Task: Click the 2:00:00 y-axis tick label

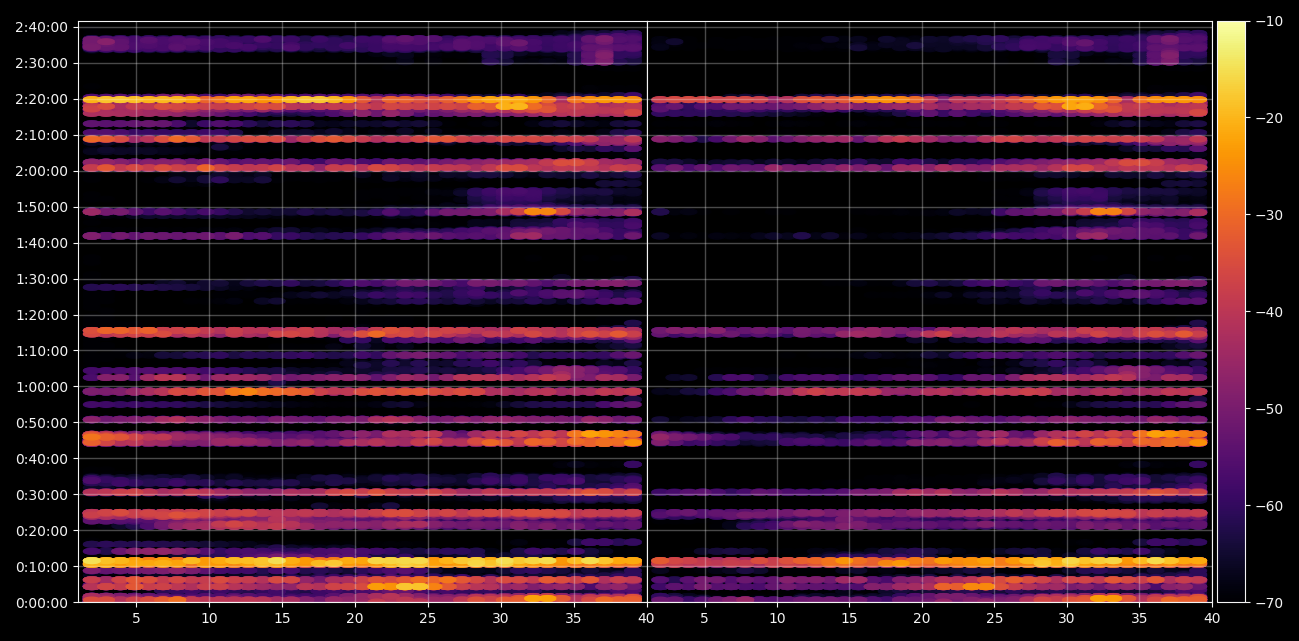Action: click(x=42, y=170)
